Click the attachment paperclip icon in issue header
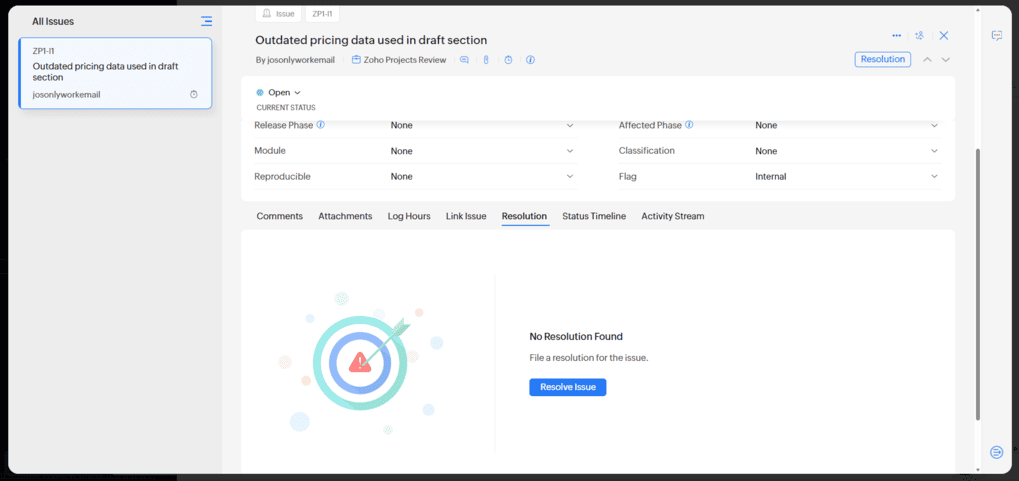This screenshot has height=481, width=1019. (486, 60)
